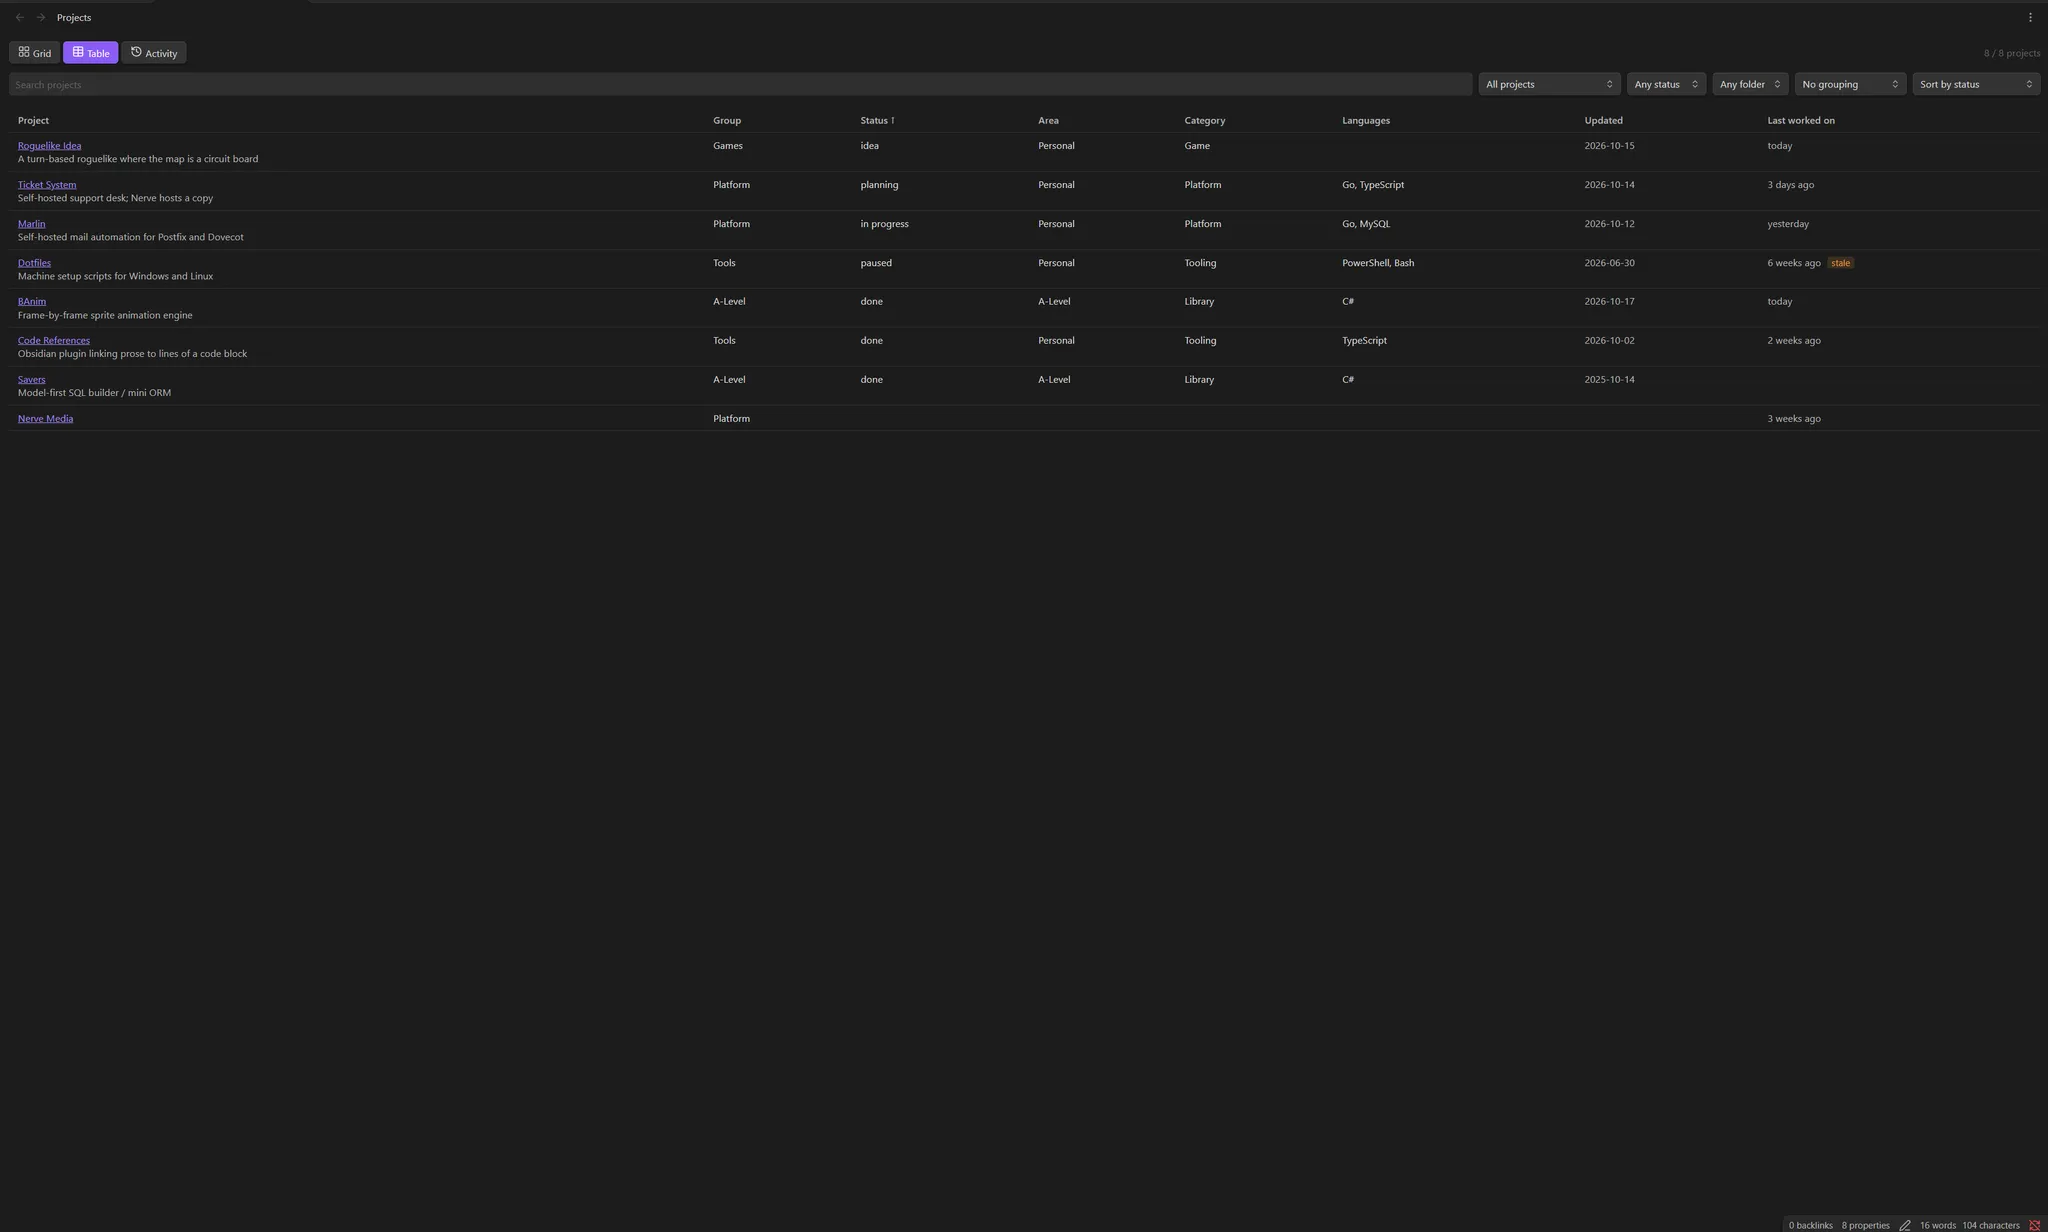Click the Games group cell
This screenshot has width=2048, height=1232.
(x=727, y=146)
